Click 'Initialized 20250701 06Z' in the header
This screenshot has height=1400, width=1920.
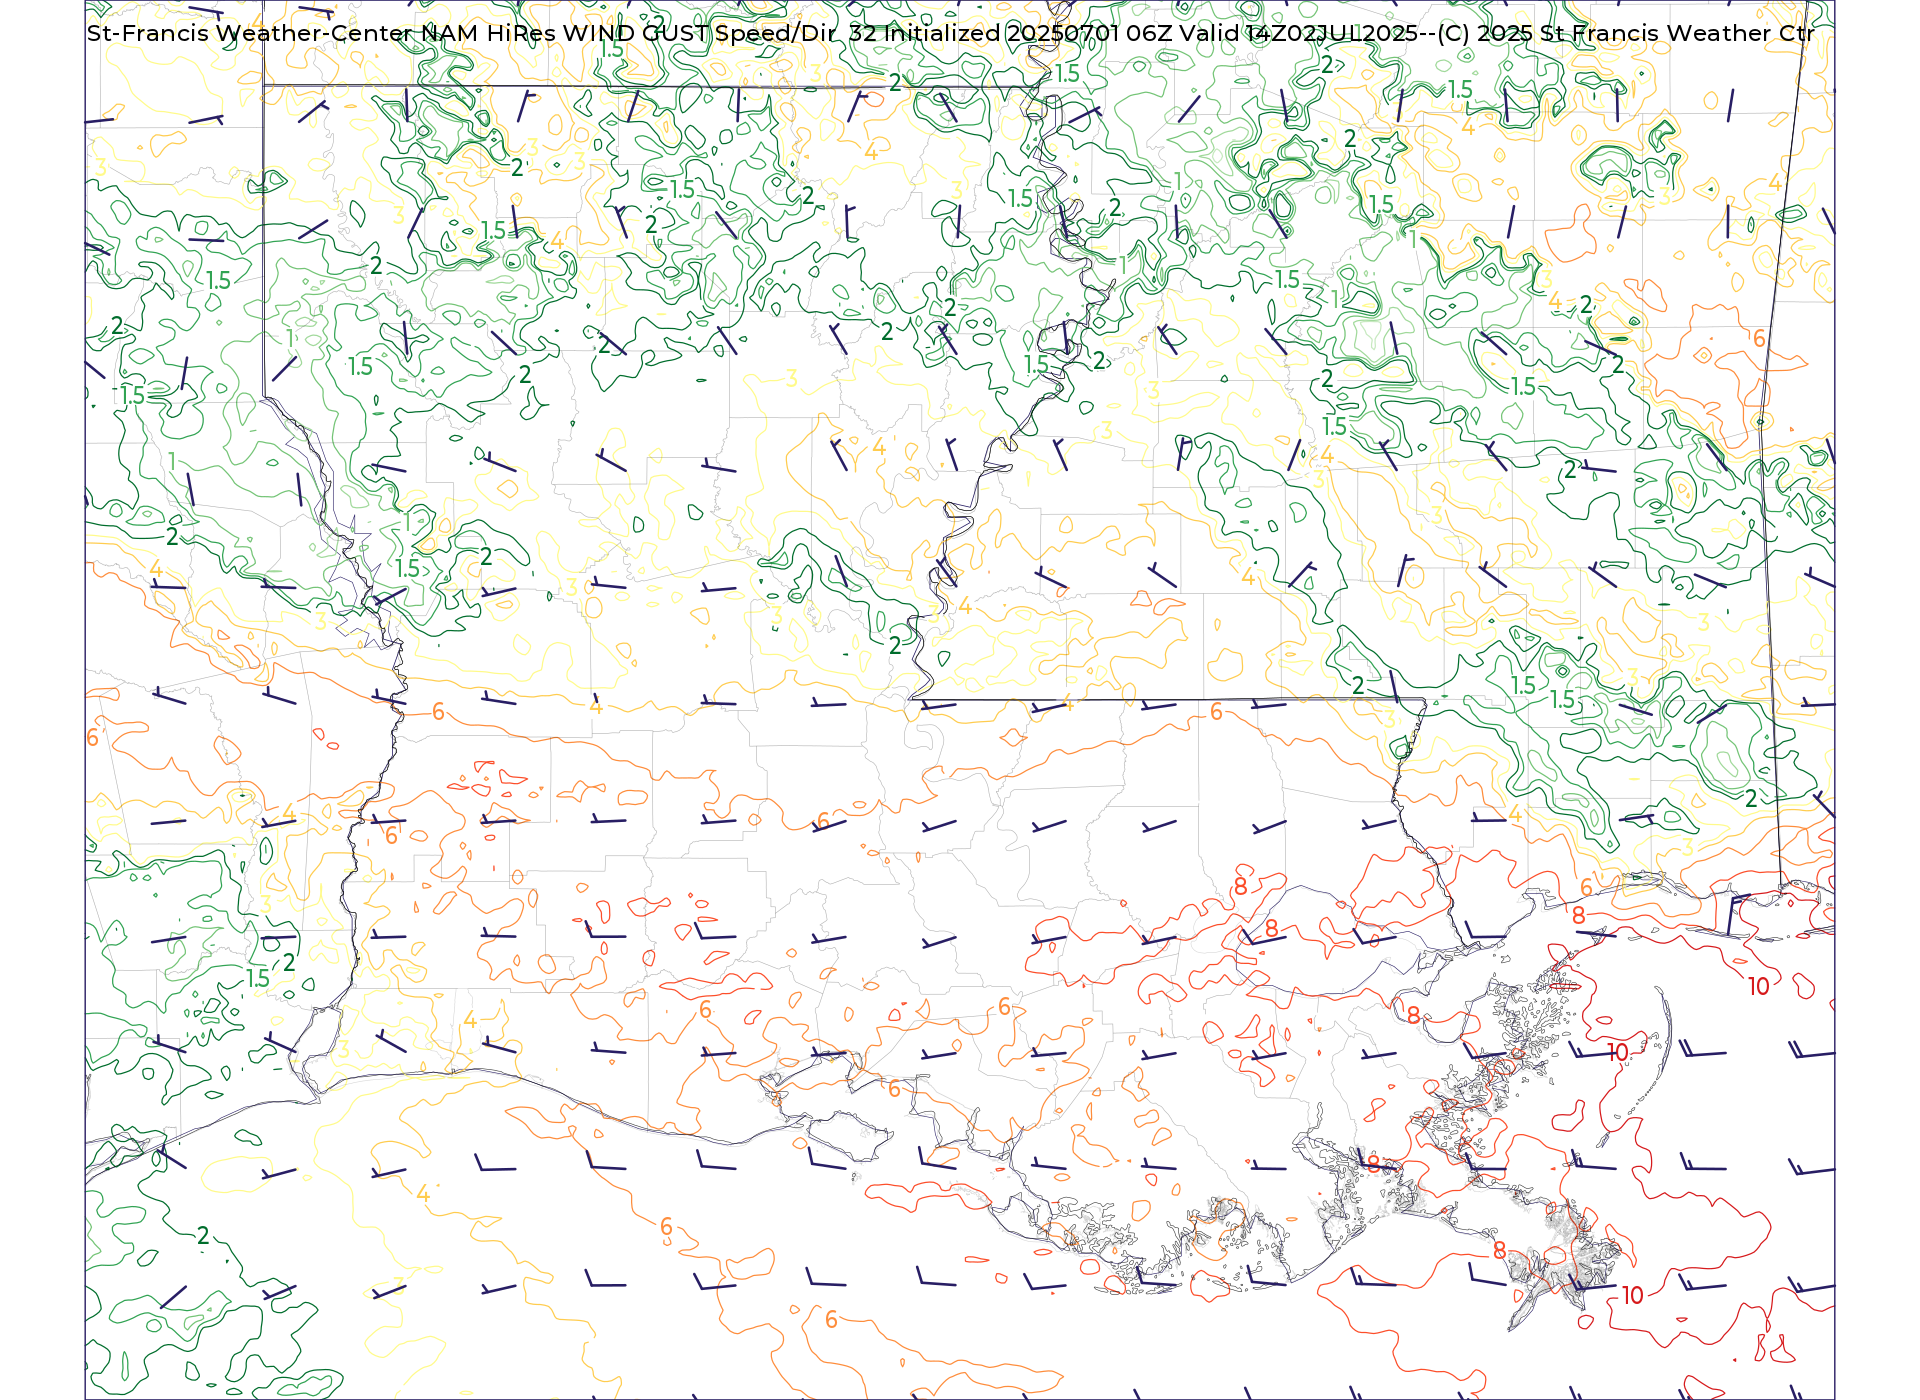[x=1028, y=33]
